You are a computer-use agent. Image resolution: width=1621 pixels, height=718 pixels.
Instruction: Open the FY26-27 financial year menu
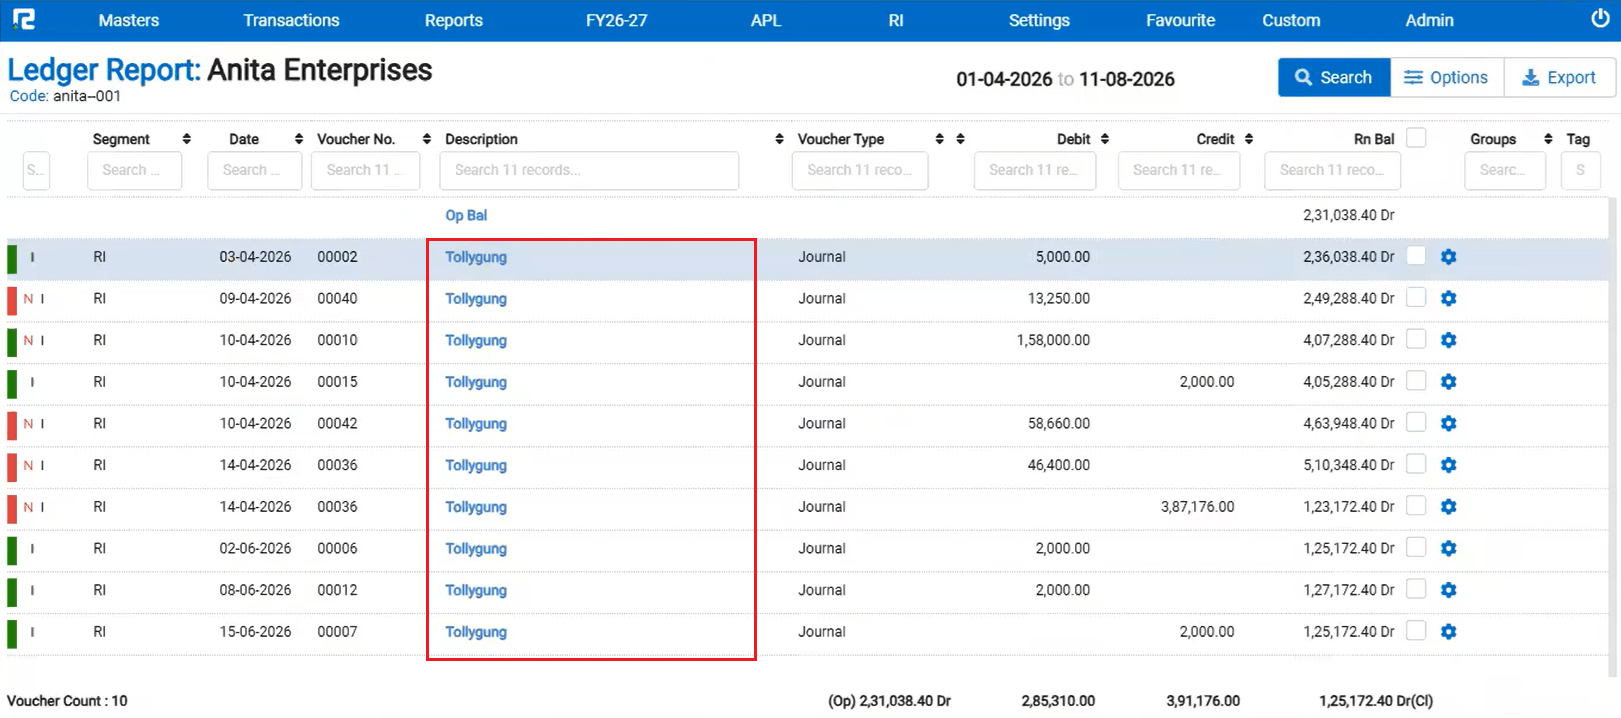point(616,20)
